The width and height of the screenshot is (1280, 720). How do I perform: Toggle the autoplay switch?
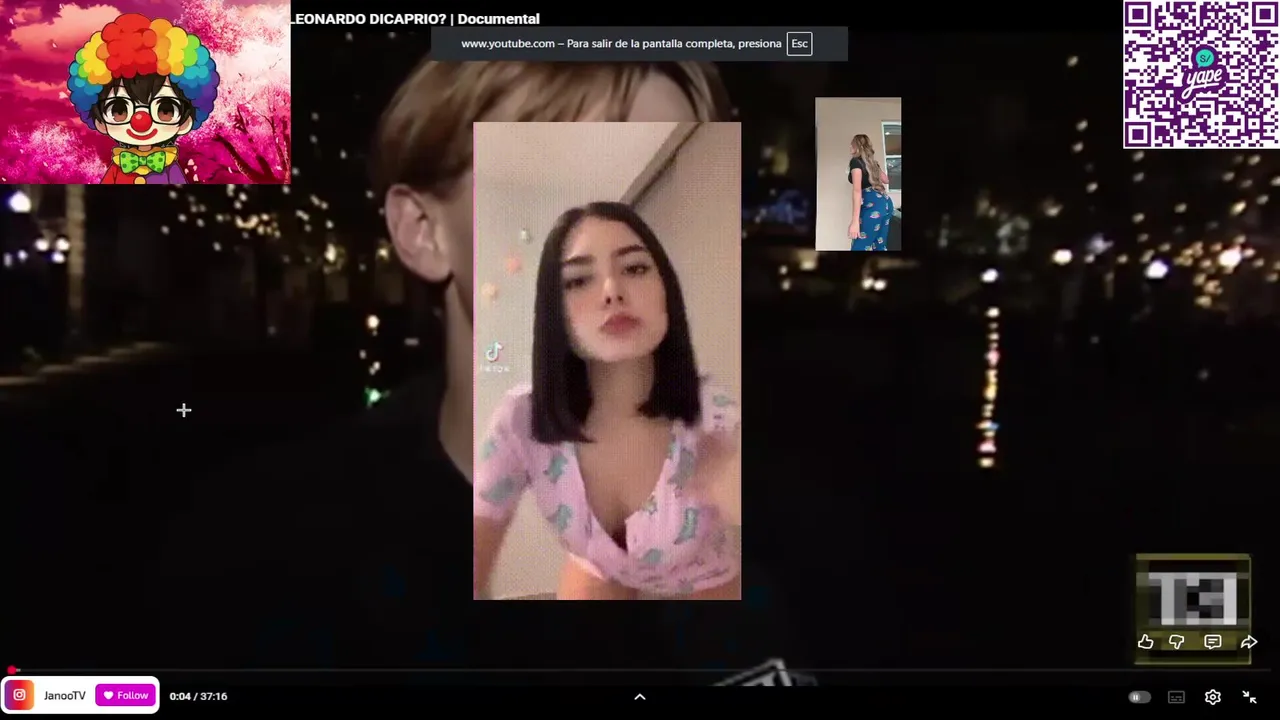point(1140,697)
